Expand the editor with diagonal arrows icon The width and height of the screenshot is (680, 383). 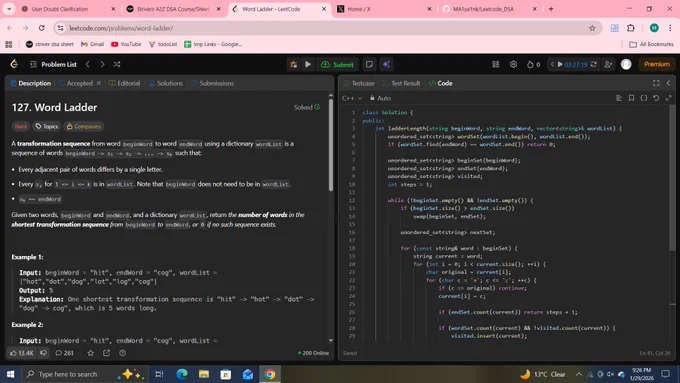tap(669, 98)
